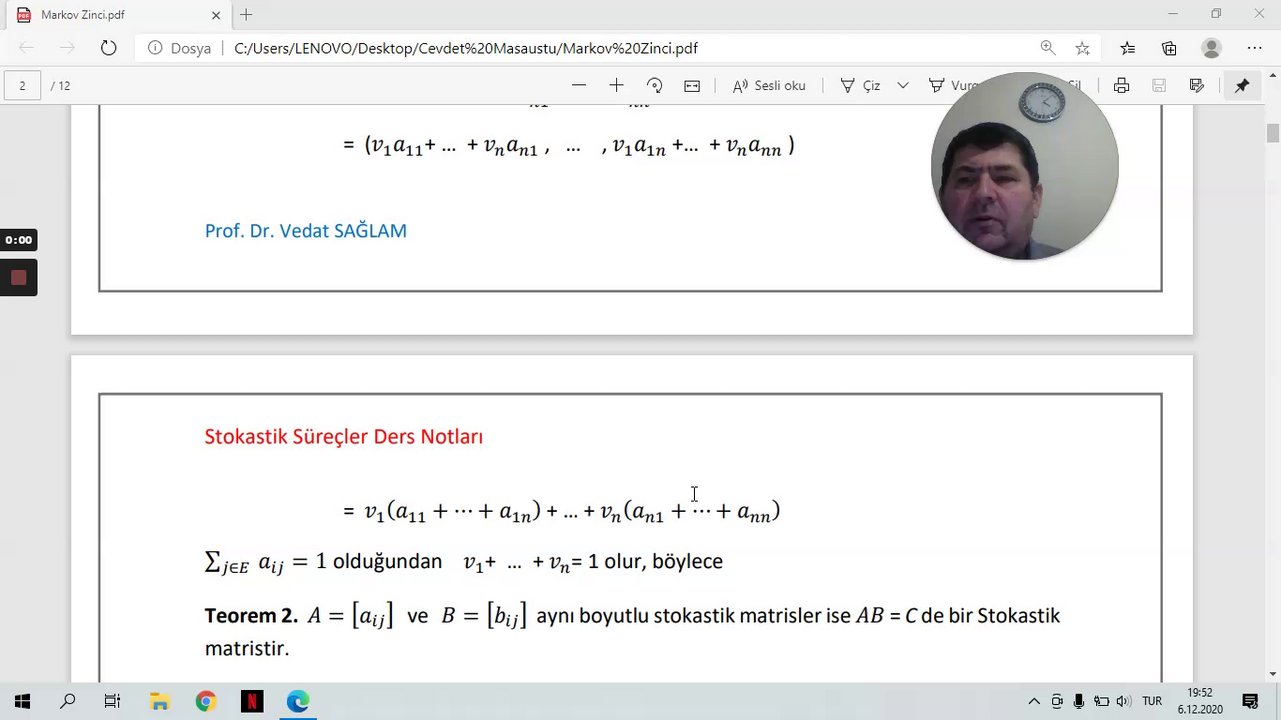
Task: Open Task View in taskbar
Action: coord(112,701)
